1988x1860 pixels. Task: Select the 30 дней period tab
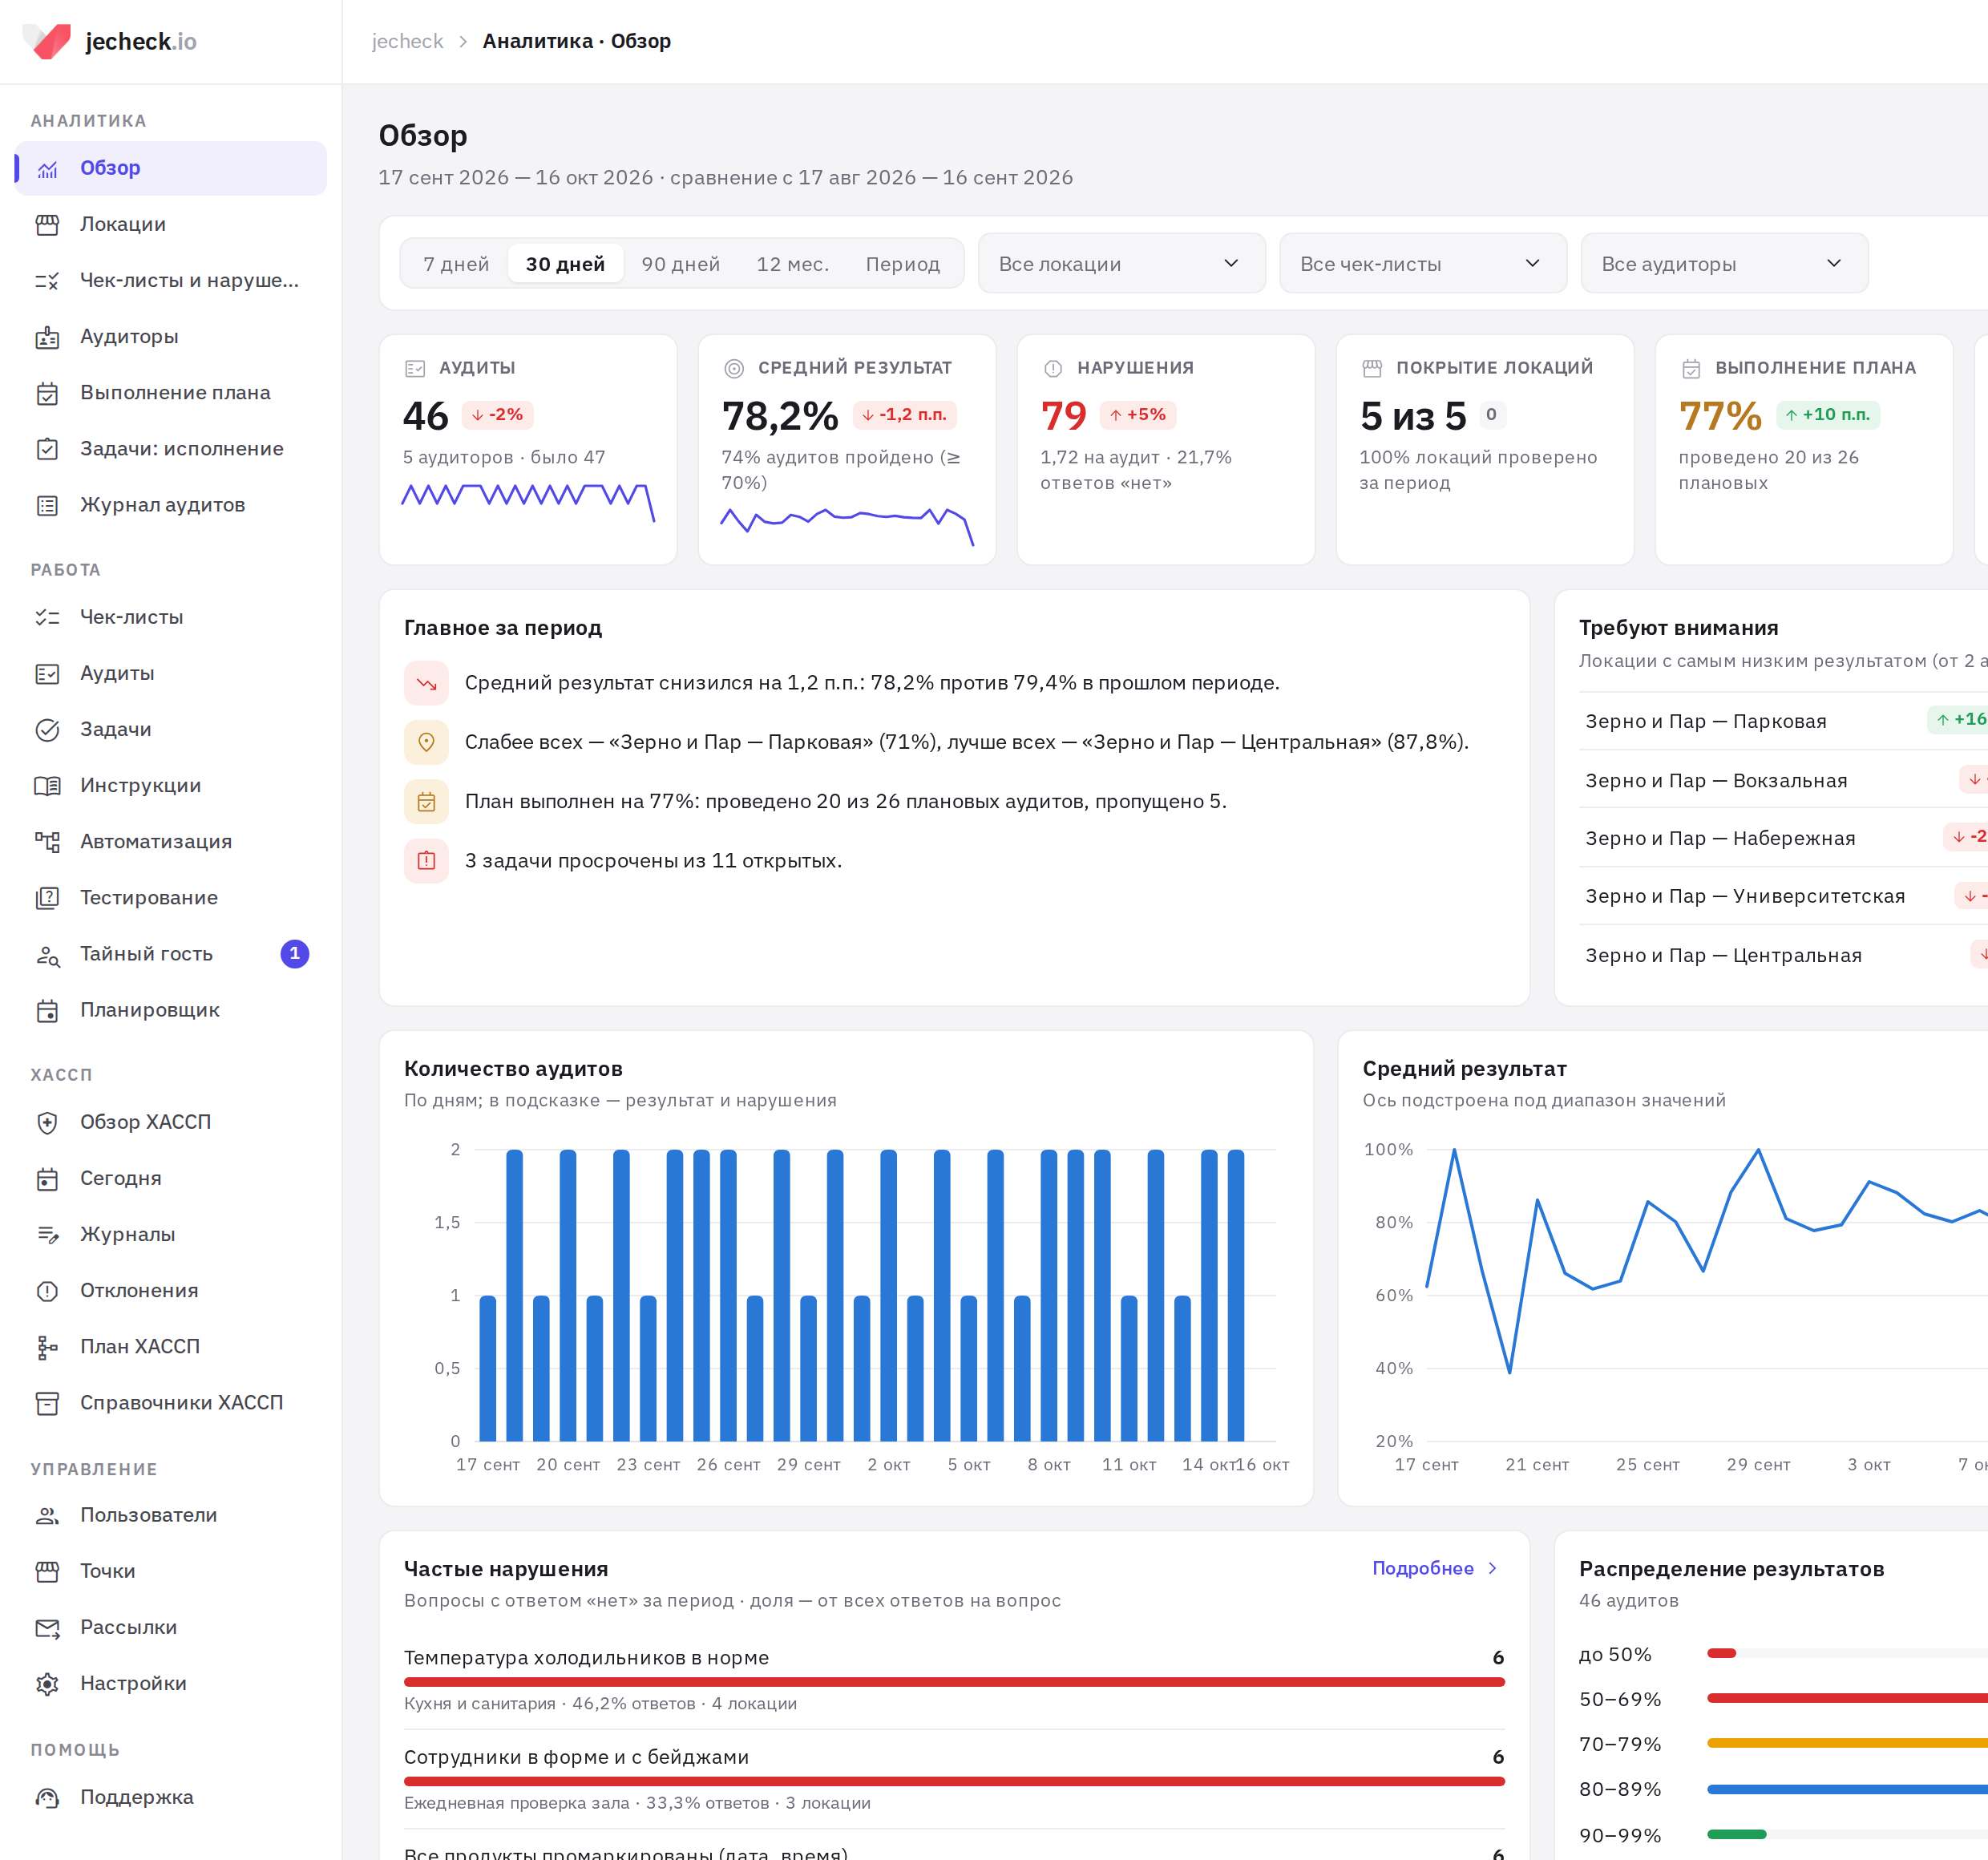pyautogui.click(x=565, y=264)
